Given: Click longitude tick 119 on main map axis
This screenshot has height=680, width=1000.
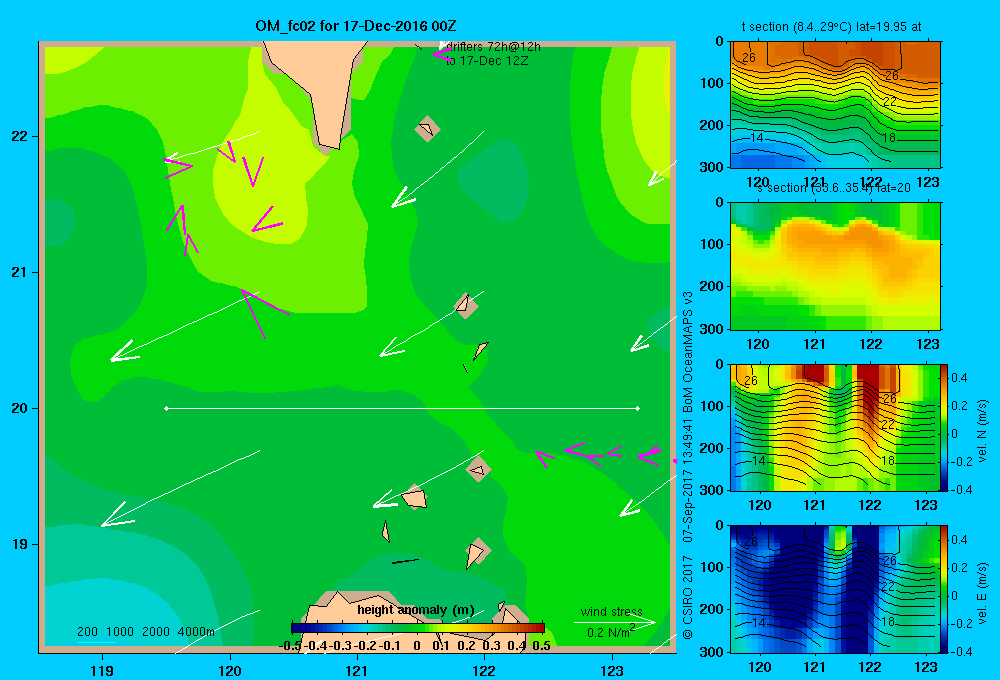Looking at the screenshot, I should pyautogui.click(x=102, y=670).
